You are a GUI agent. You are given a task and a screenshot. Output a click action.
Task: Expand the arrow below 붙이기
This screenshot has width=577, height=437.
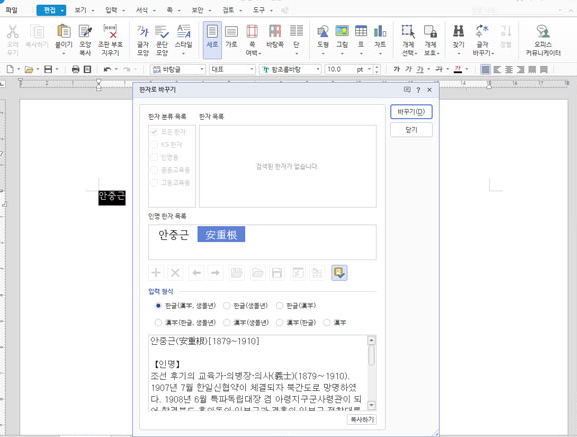coord(64,54)
